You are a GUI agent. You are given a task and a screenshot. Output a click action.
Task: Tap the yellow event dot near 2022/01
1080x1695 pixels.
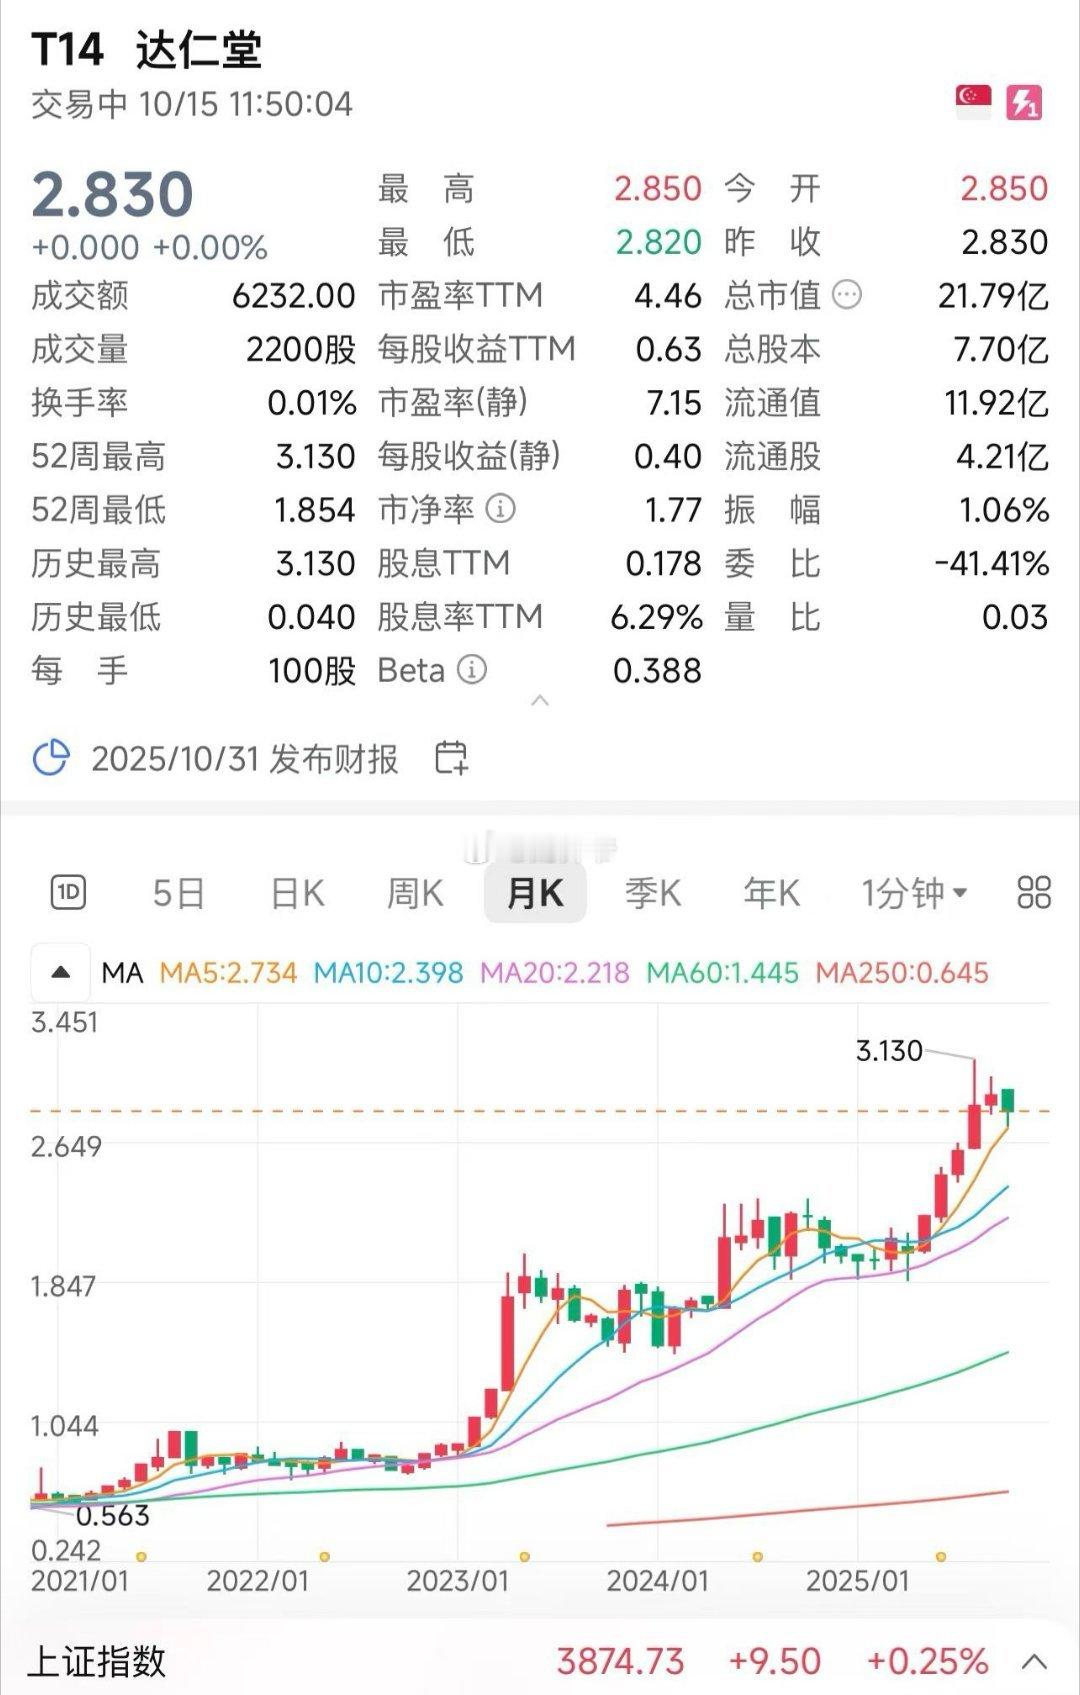(x=324, y=1557)
